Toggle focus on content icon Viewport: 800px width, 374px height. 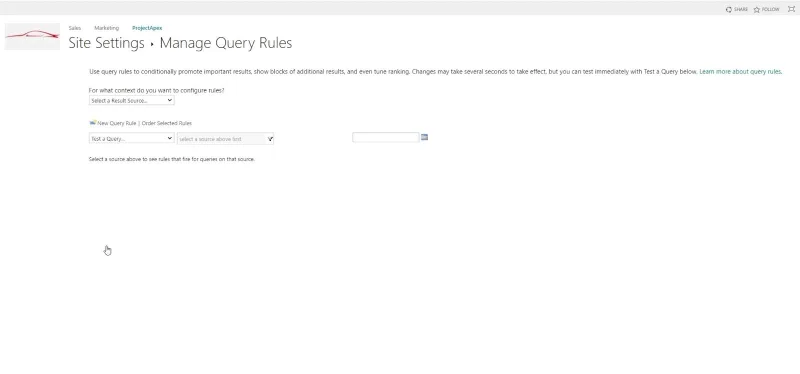pos(791,9)
